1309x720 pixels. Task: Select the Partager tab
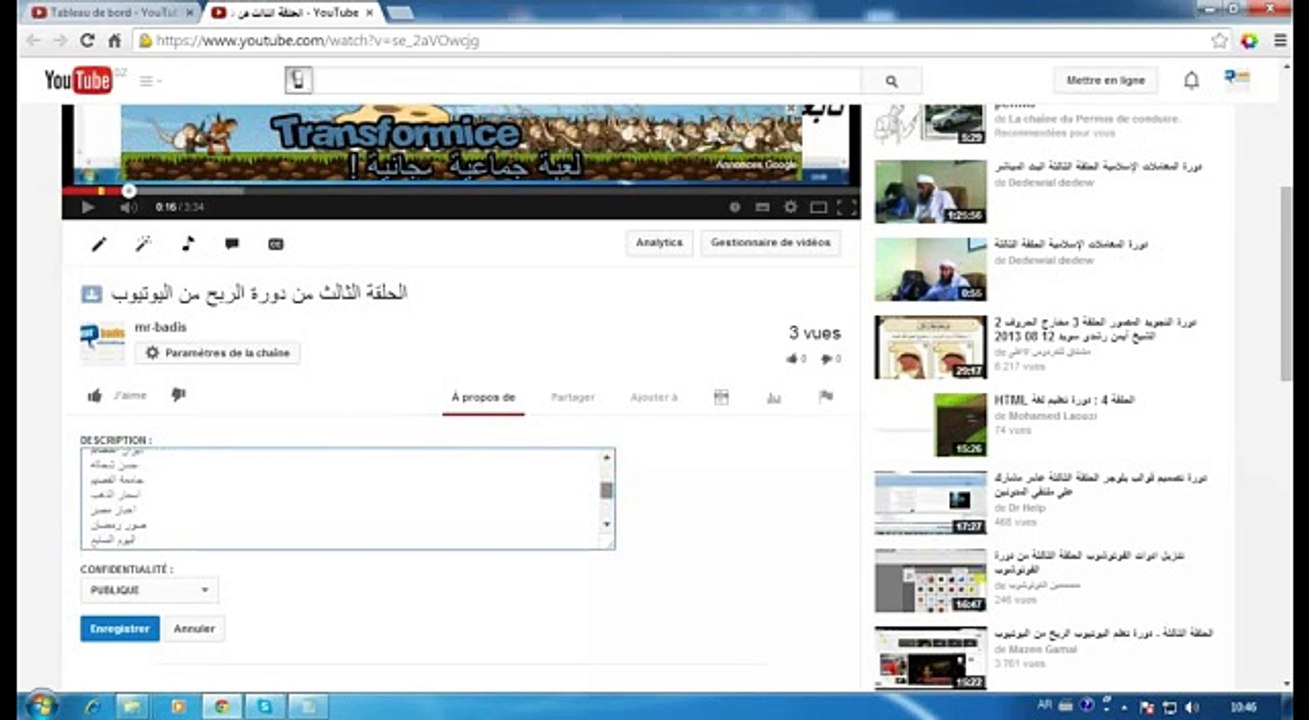[x=573, y=397]
